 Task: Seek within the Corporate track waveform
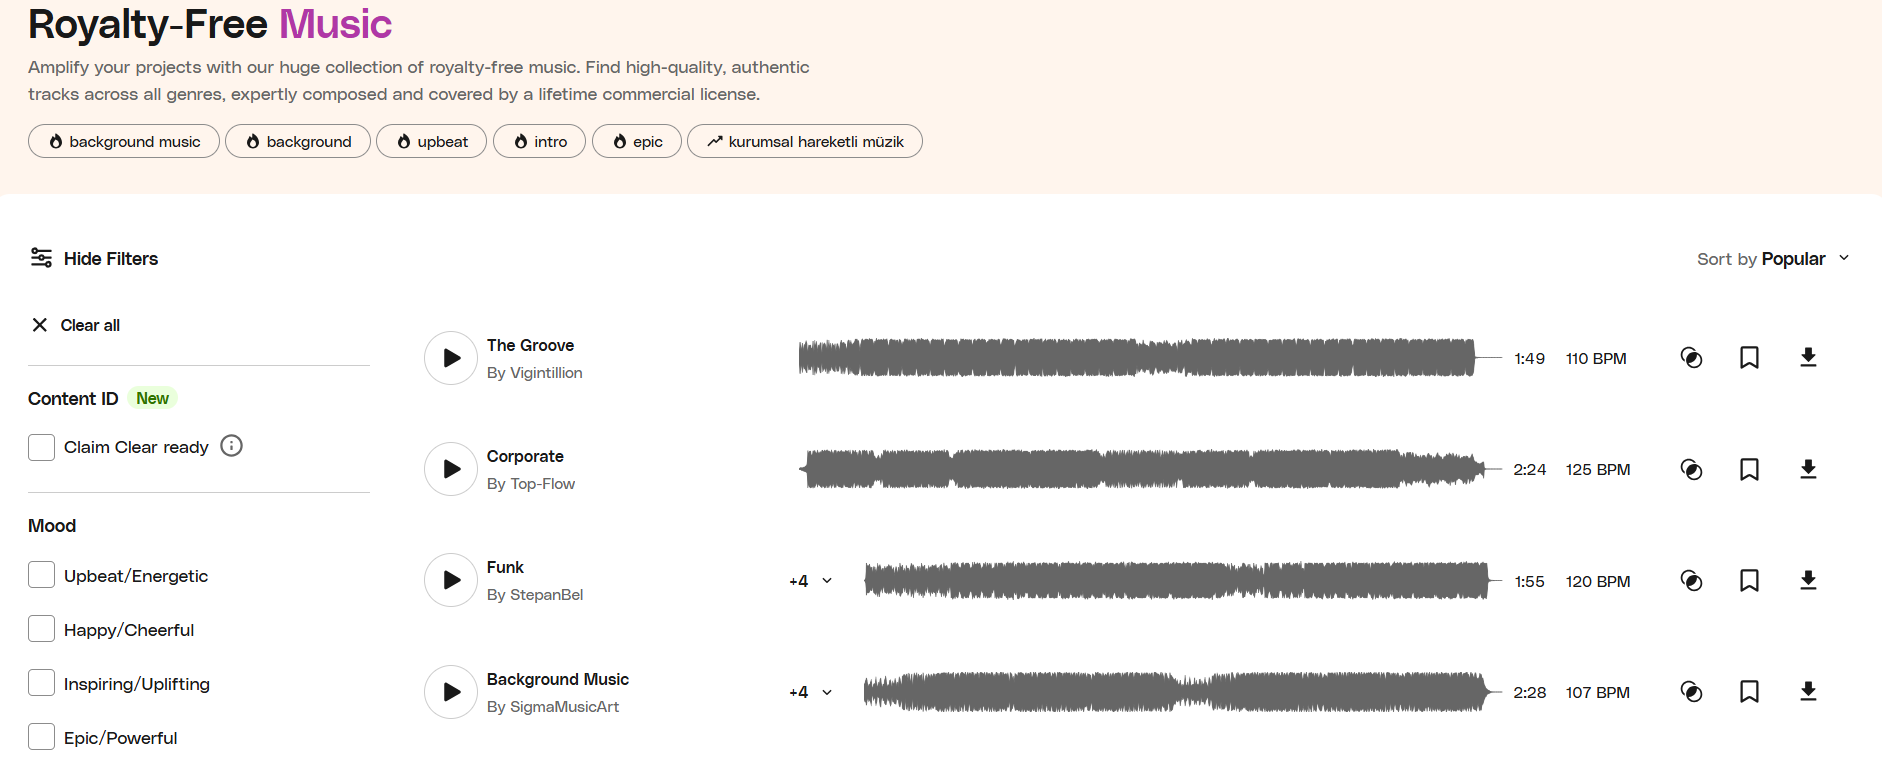click(1140, 468)
